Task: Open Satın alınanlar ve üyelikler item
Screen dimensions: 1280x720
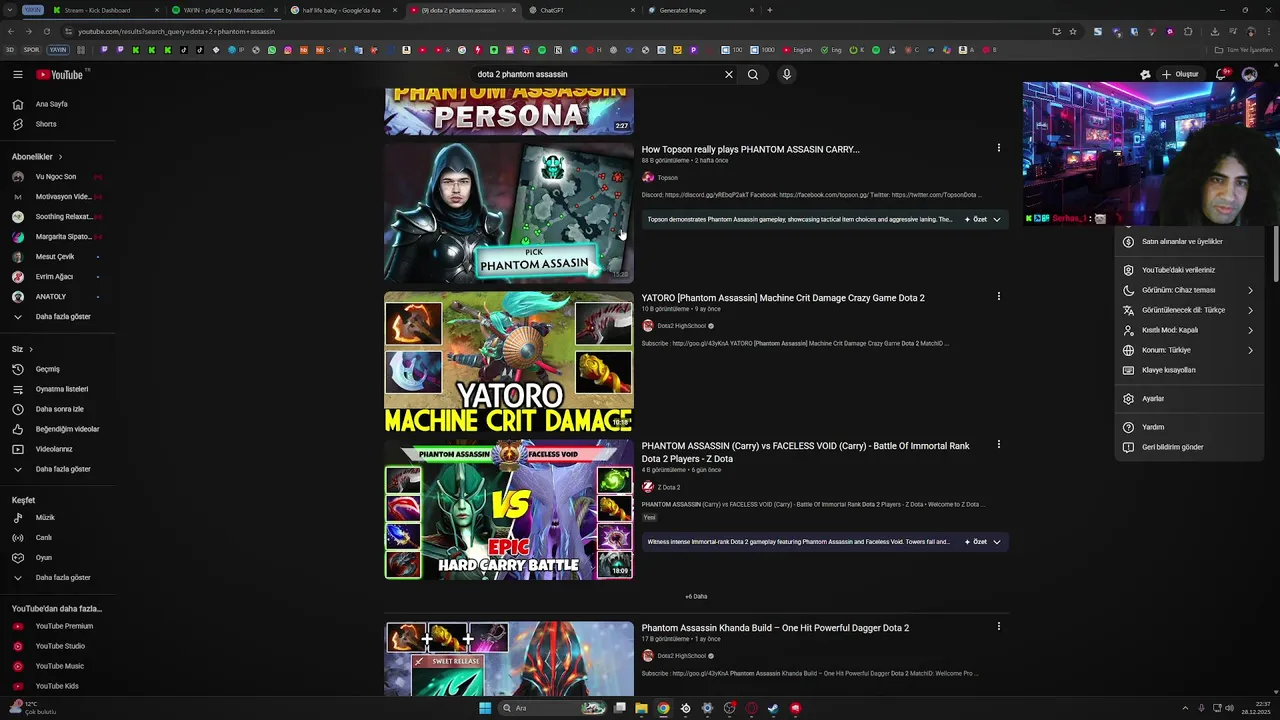Action: 1188,242
